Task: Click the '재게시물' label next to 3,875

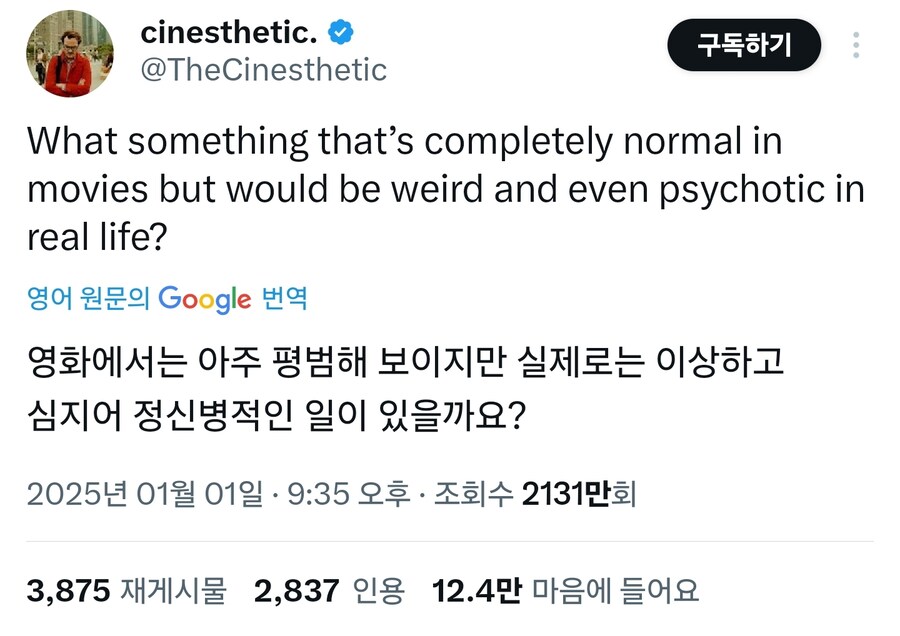Action: coord(175,590)
